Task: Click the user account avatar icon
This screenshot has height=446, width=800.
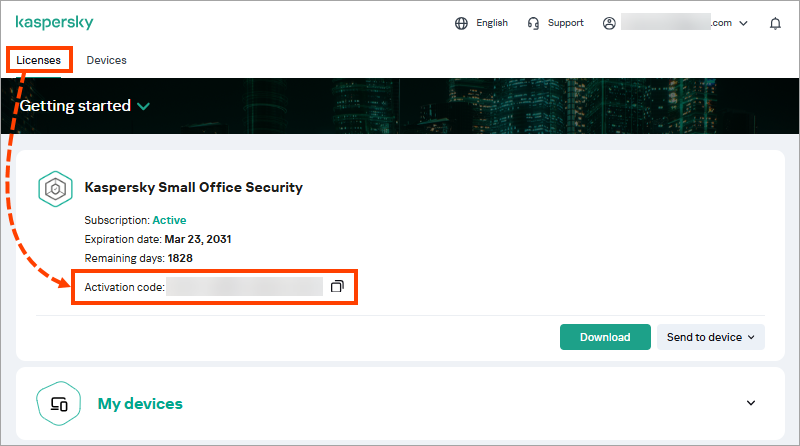Action: pos(609,23)
